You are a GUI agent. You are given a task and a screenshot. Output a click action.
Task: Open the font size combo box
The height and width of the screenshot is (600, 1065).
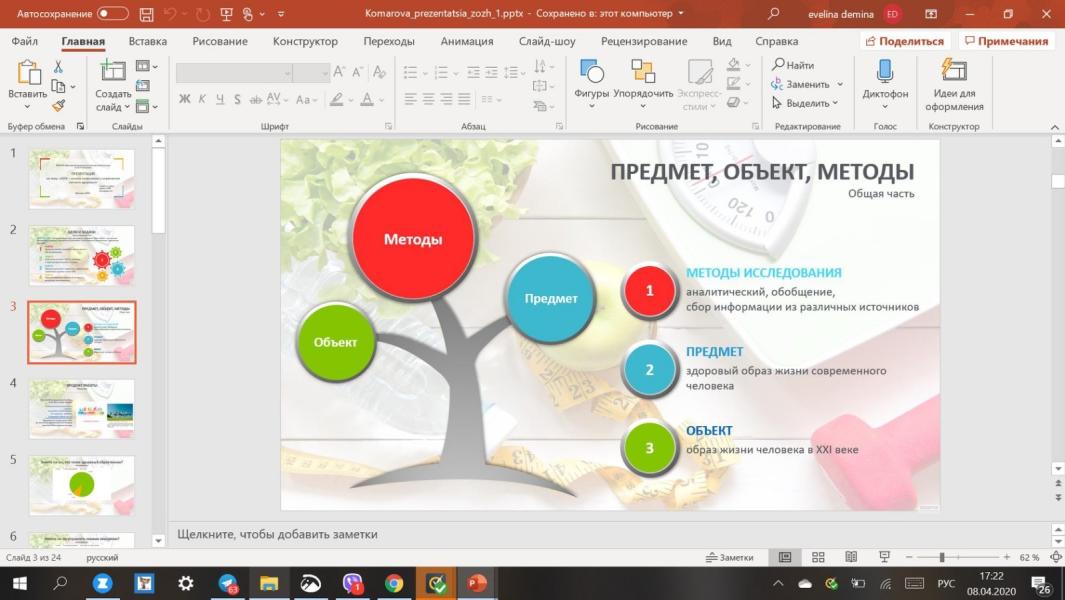click(x=312, y=72)
